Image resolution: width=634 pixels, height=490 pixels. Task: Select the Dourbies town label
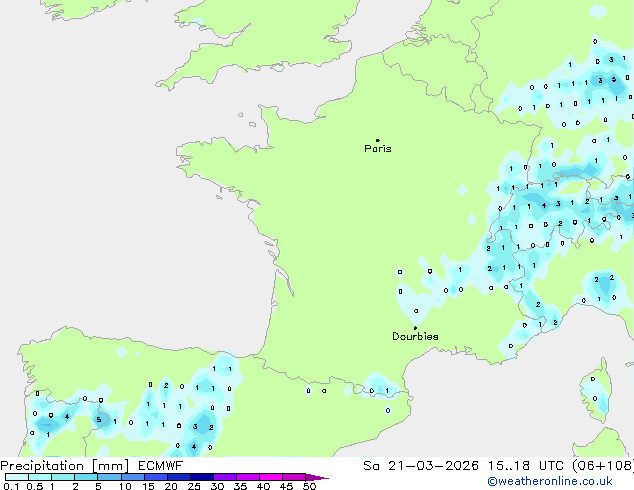point(415,337)
